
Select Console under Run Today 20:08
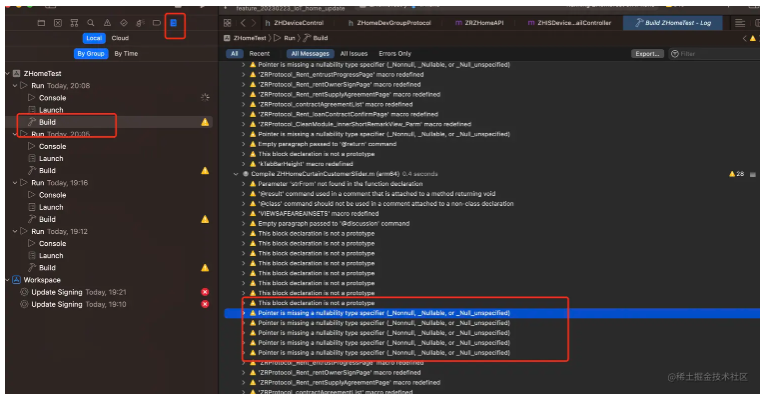point(52,97)
